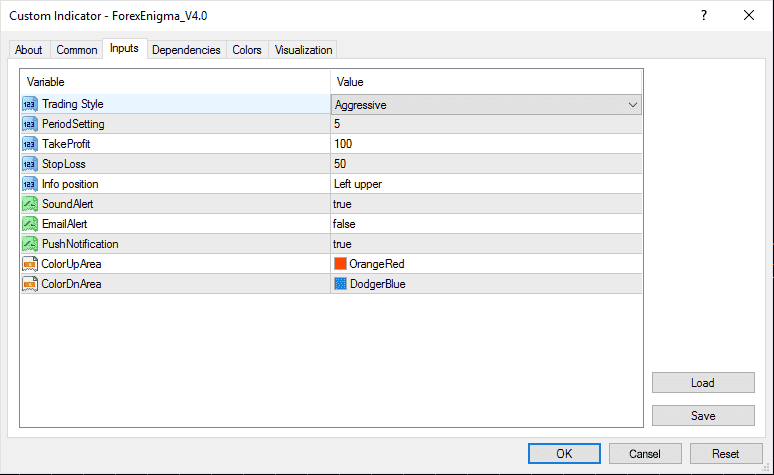Viewport: 774px width, 475px height.
Task: Select the TakeProfit variable name
Action: point(66,144)
